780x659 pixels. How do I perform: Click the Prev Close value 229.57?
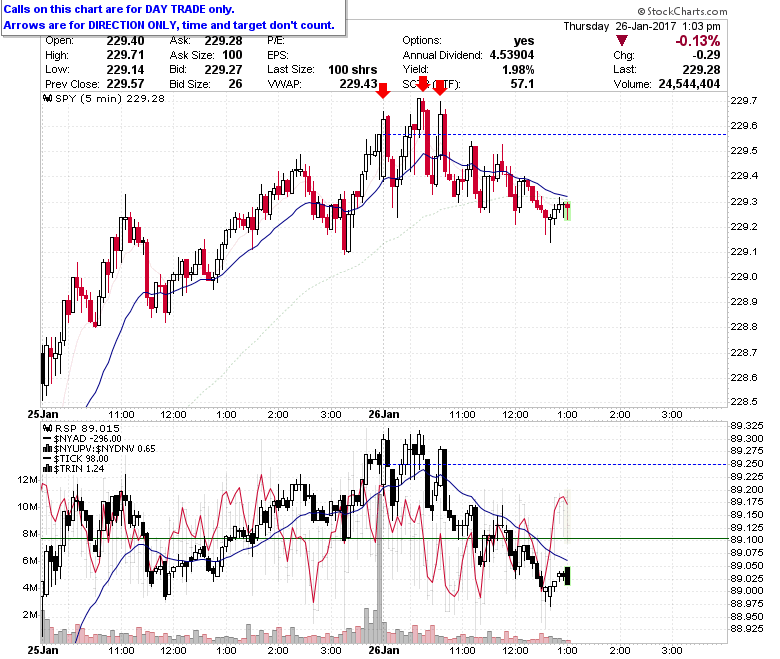tap(125, 84)
